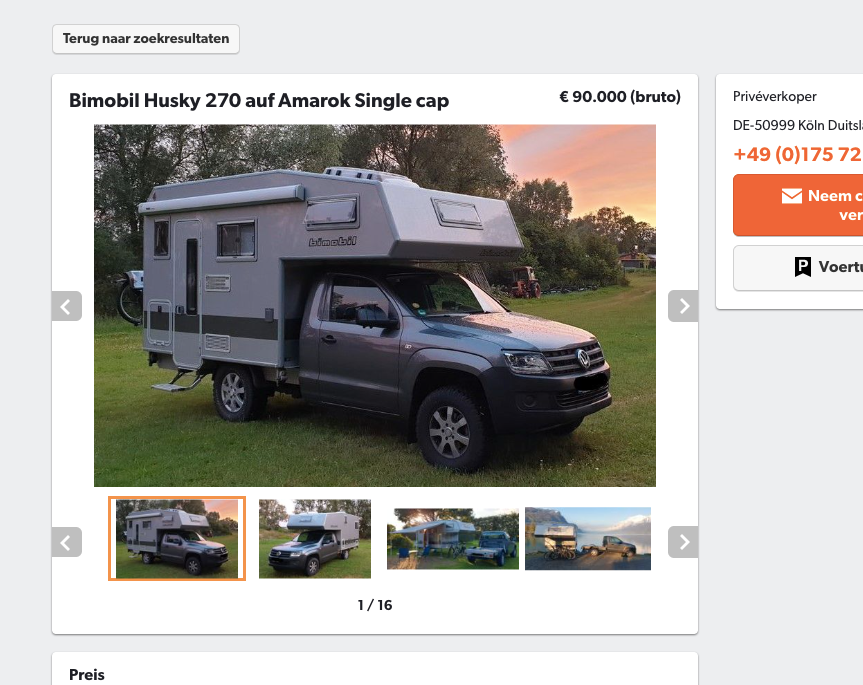
Task: Open the first thumbnail with the sunset camper
Action: click(177, 539)
